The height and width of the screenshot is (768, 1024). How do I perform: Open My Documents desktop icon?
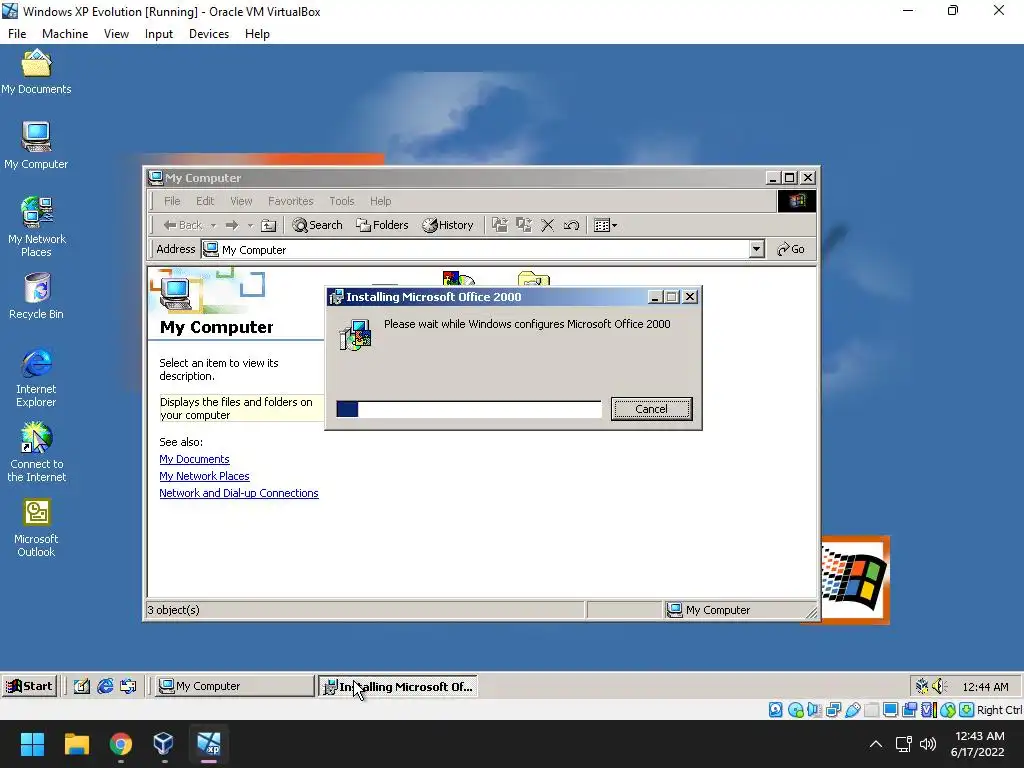pyautogui.click(x=36, y=72)
